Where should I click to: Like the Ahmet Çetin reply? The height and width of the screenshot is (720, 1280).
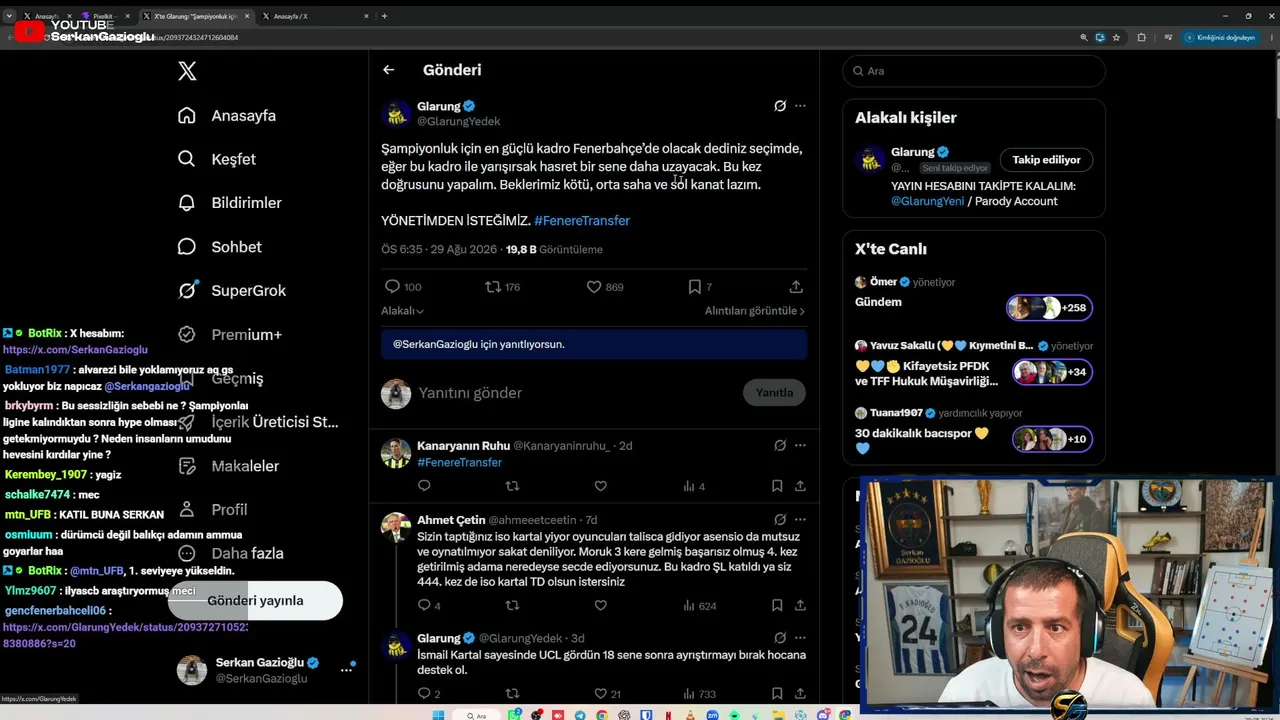[x=600, y=605]
